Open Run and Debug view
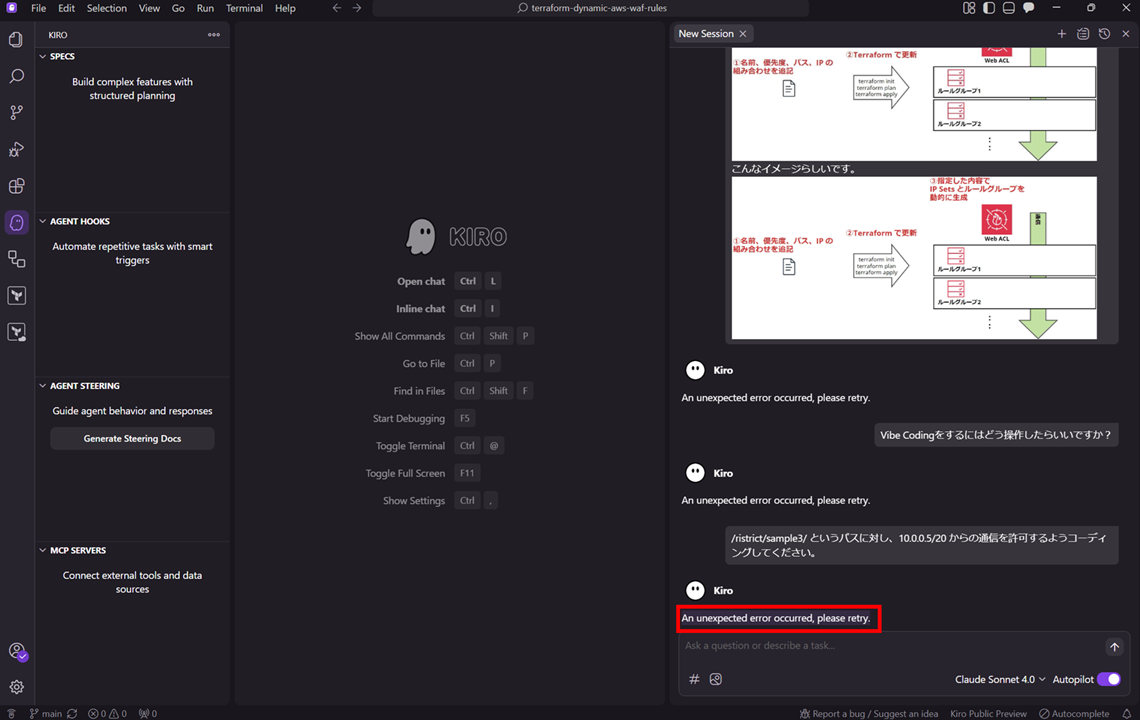 click(16, 149)
